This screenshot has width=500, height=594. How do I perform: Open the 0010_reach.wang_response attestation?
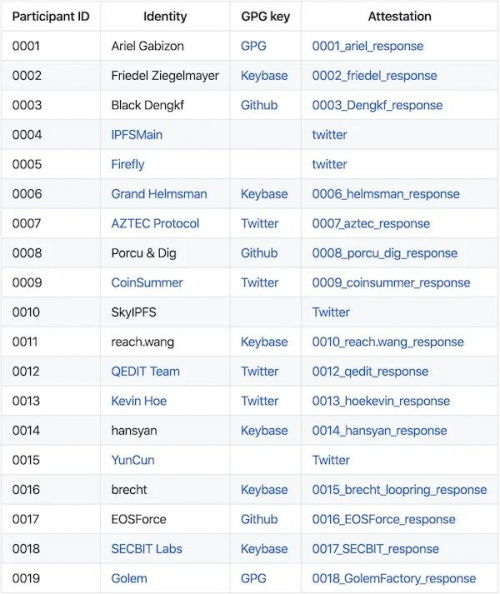pyautogui.click(x=388, y=342)
